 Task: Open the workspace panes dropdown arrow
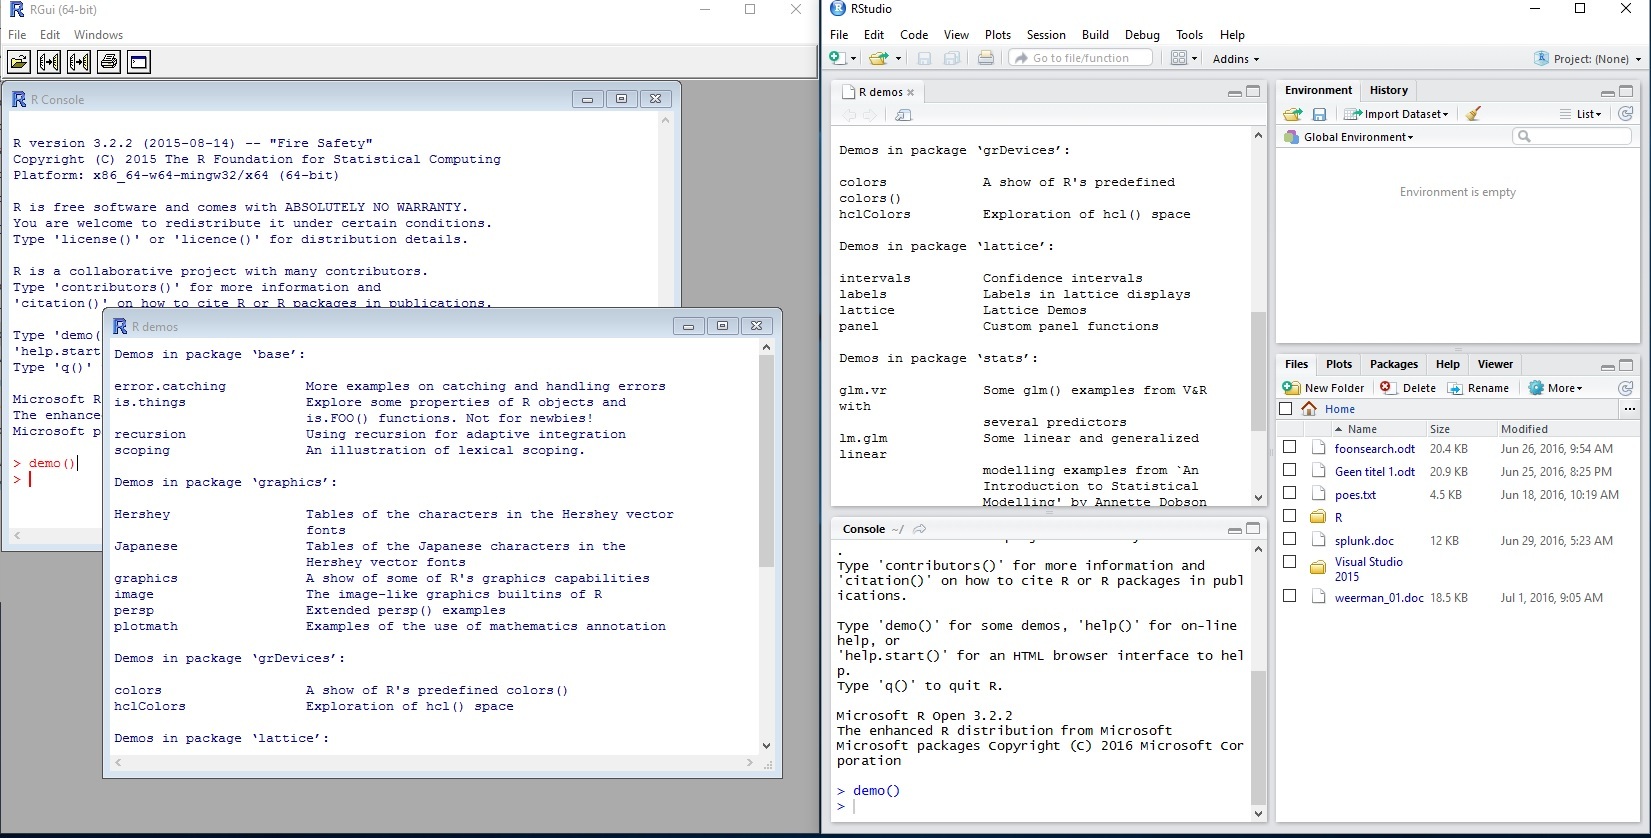(x=1193, y=59)
